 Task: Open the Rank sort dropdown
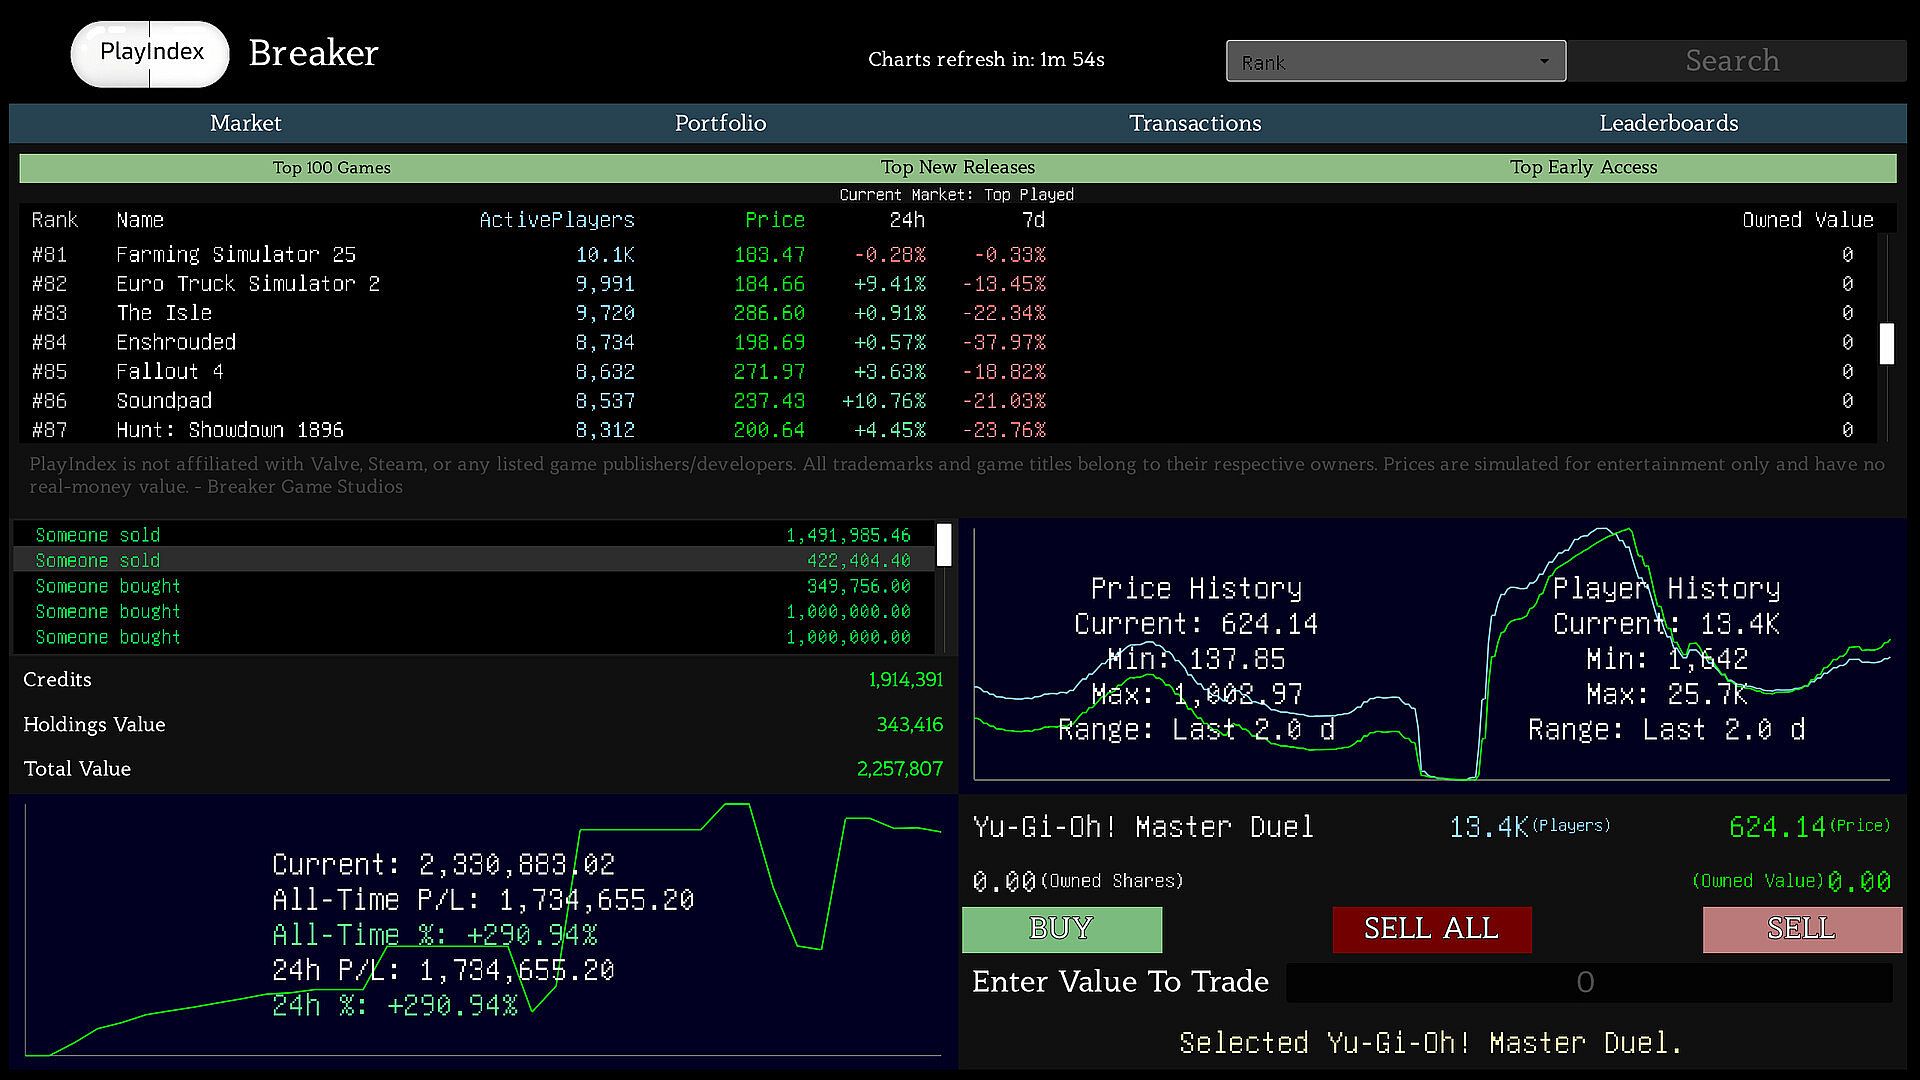tap(1396, 62)
